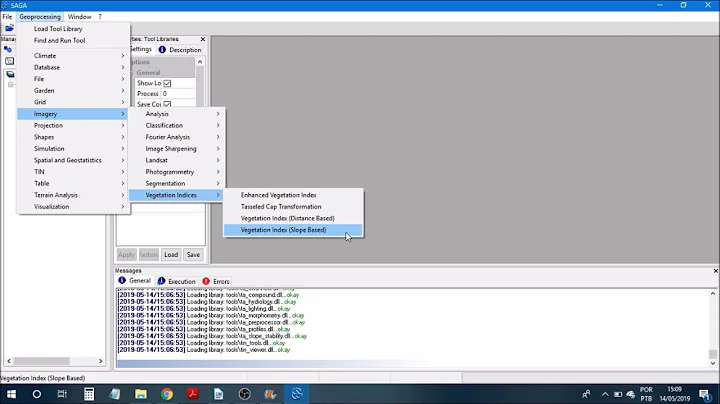720x404 pixels.
Task: Click the Load button
Action: pyautogui.click(x=171, y=254)
